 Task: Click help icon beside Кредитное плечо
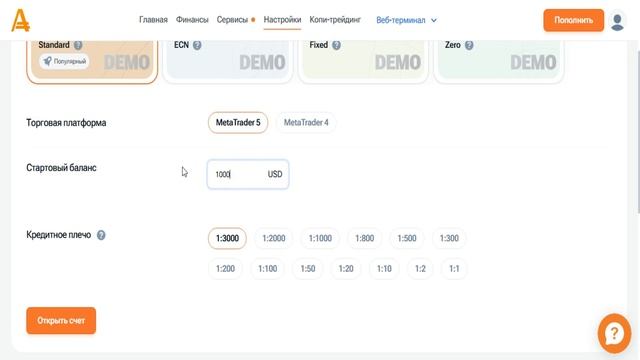[101, 235]
